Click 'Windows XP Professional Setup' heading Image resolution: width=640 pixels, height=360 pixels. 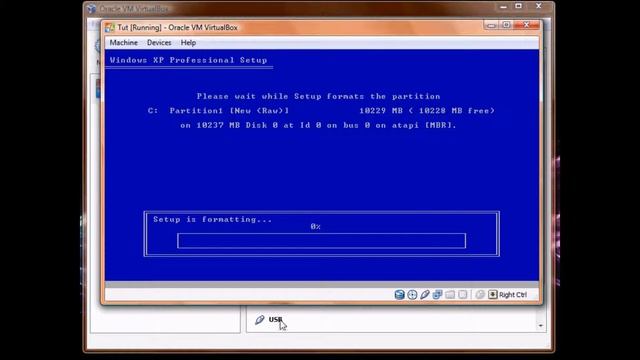tap(188, 60)
